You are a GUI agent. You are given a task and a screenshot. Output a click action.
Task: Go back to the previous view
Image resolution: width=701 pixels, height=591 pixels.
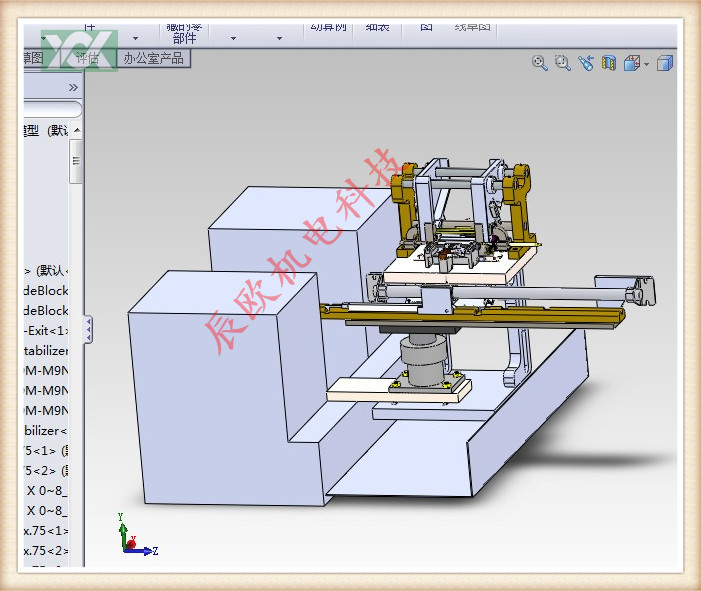pos(586,63)
